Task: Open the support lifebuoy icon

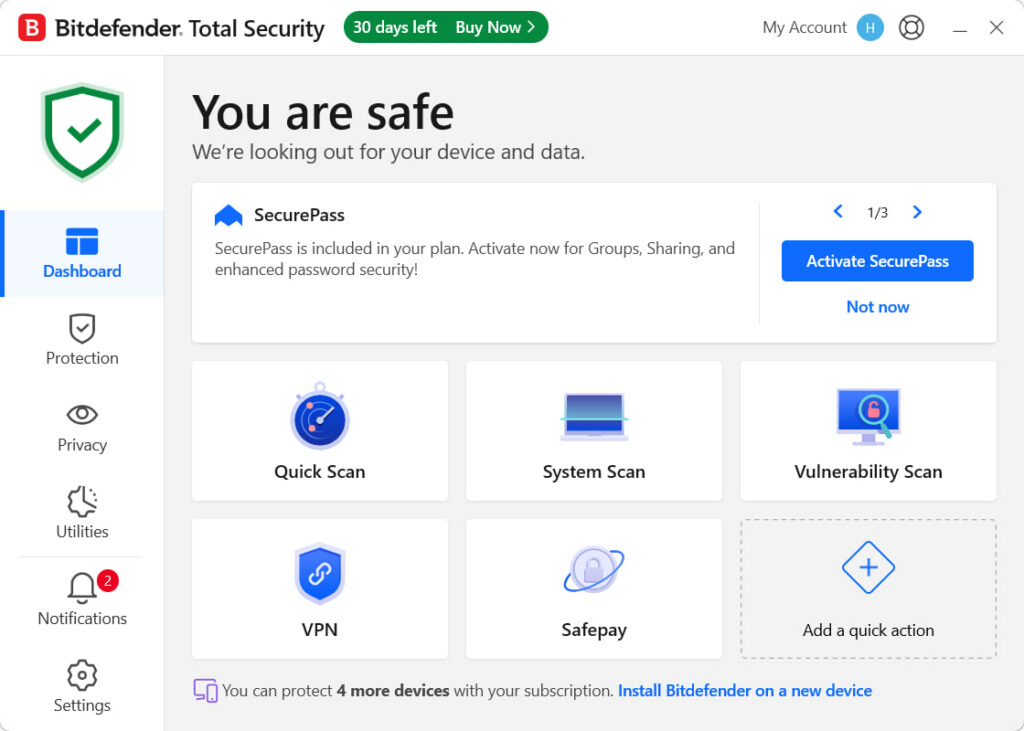Action: (911, 27)
